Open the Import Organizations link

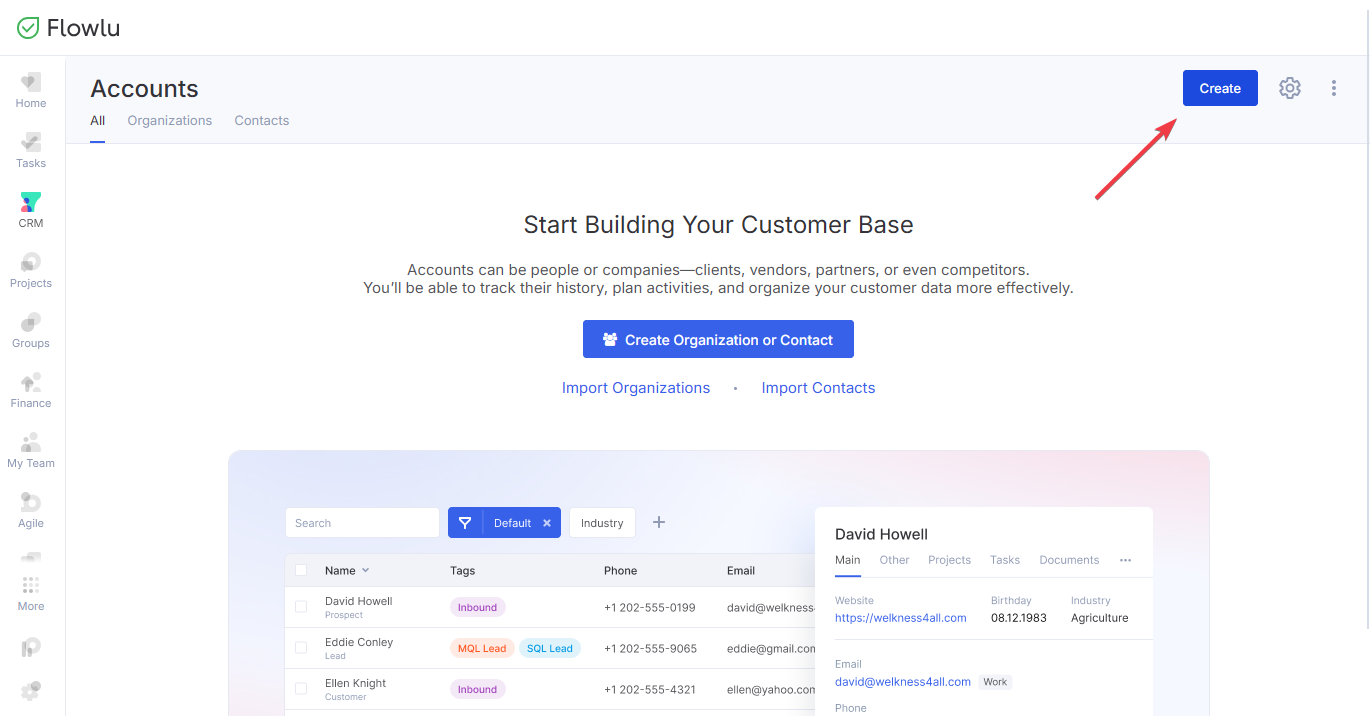point(636,388)
